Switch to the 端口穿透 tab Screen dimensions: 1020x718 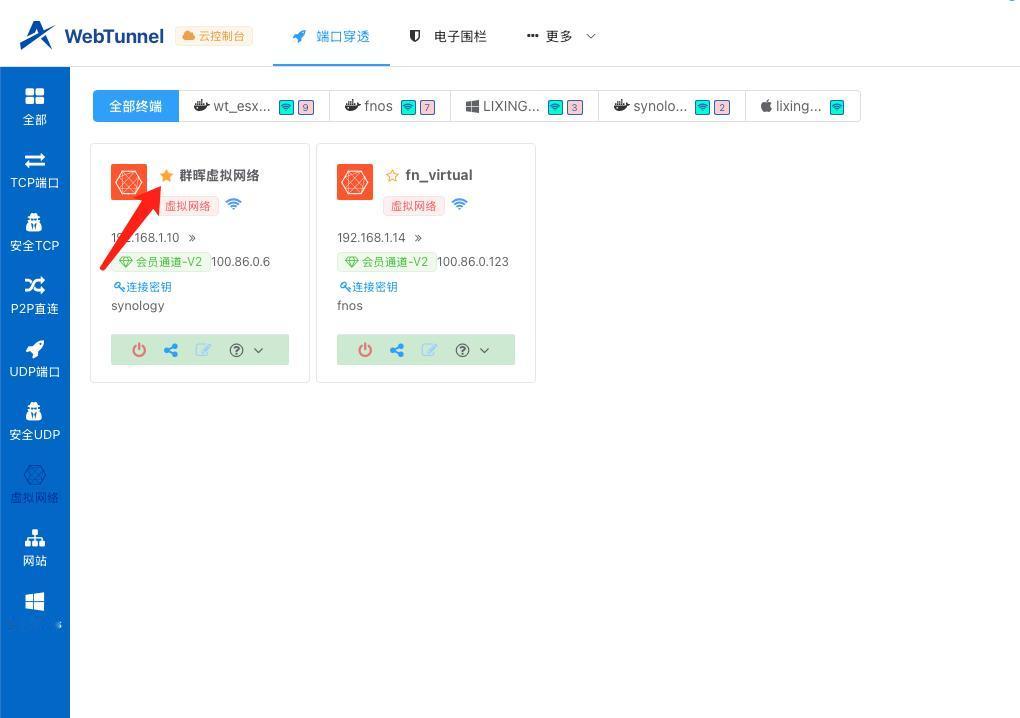331,36
